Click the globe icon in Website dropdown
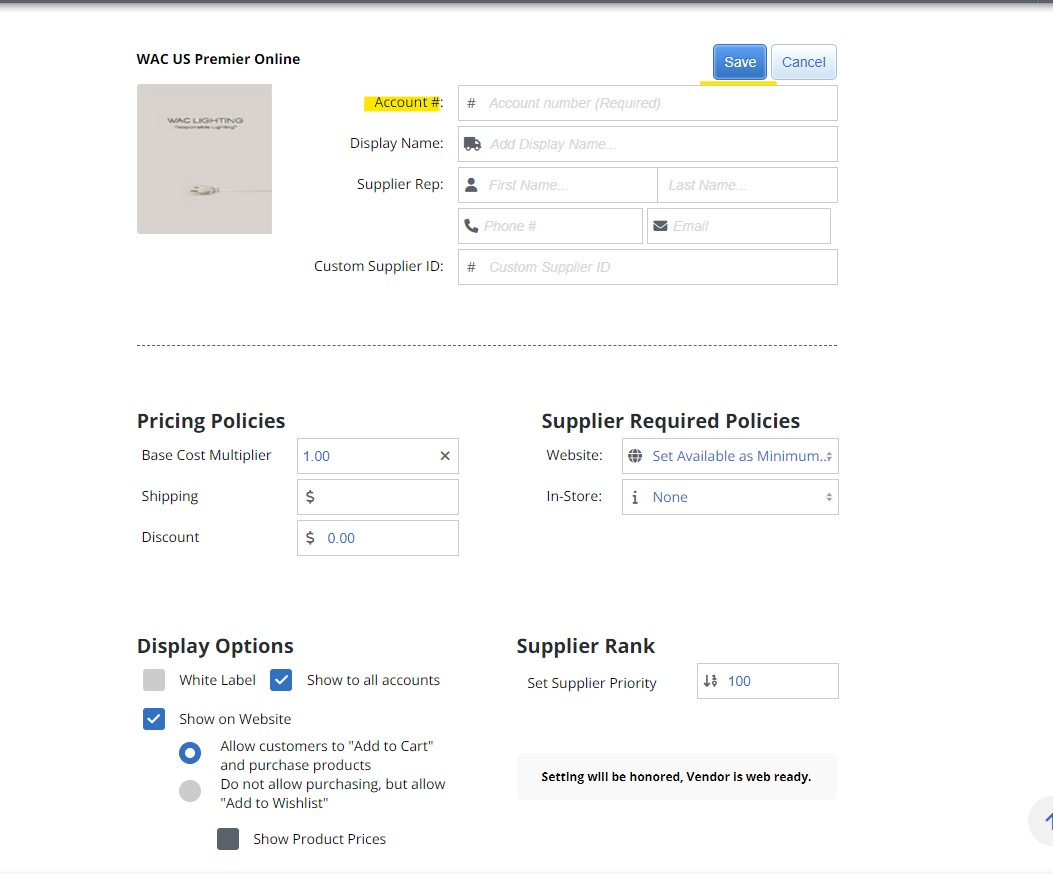1053x874 pixels. pos(635,456)
